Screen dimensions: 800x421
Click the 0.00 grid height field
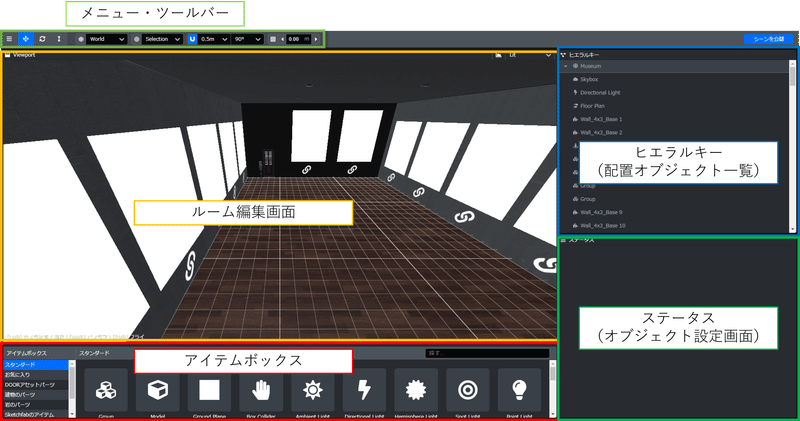coord(299,39)
